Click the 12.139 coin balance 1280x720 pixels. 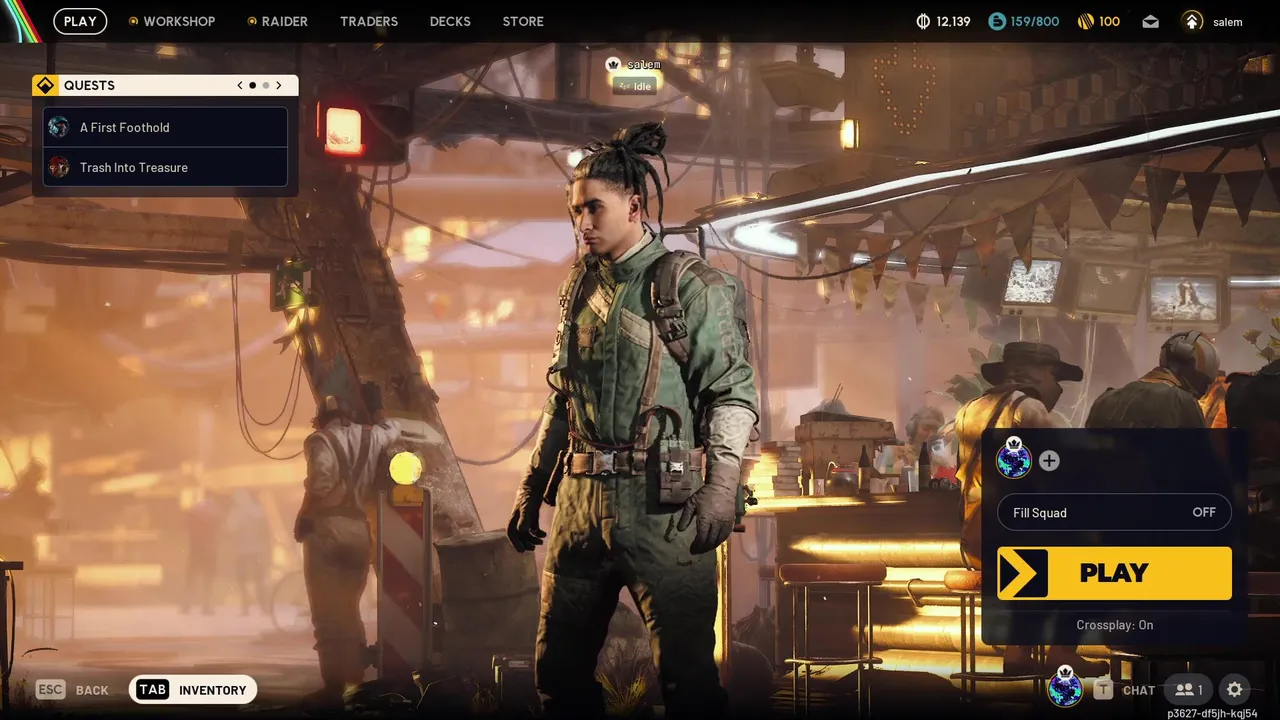953,22
